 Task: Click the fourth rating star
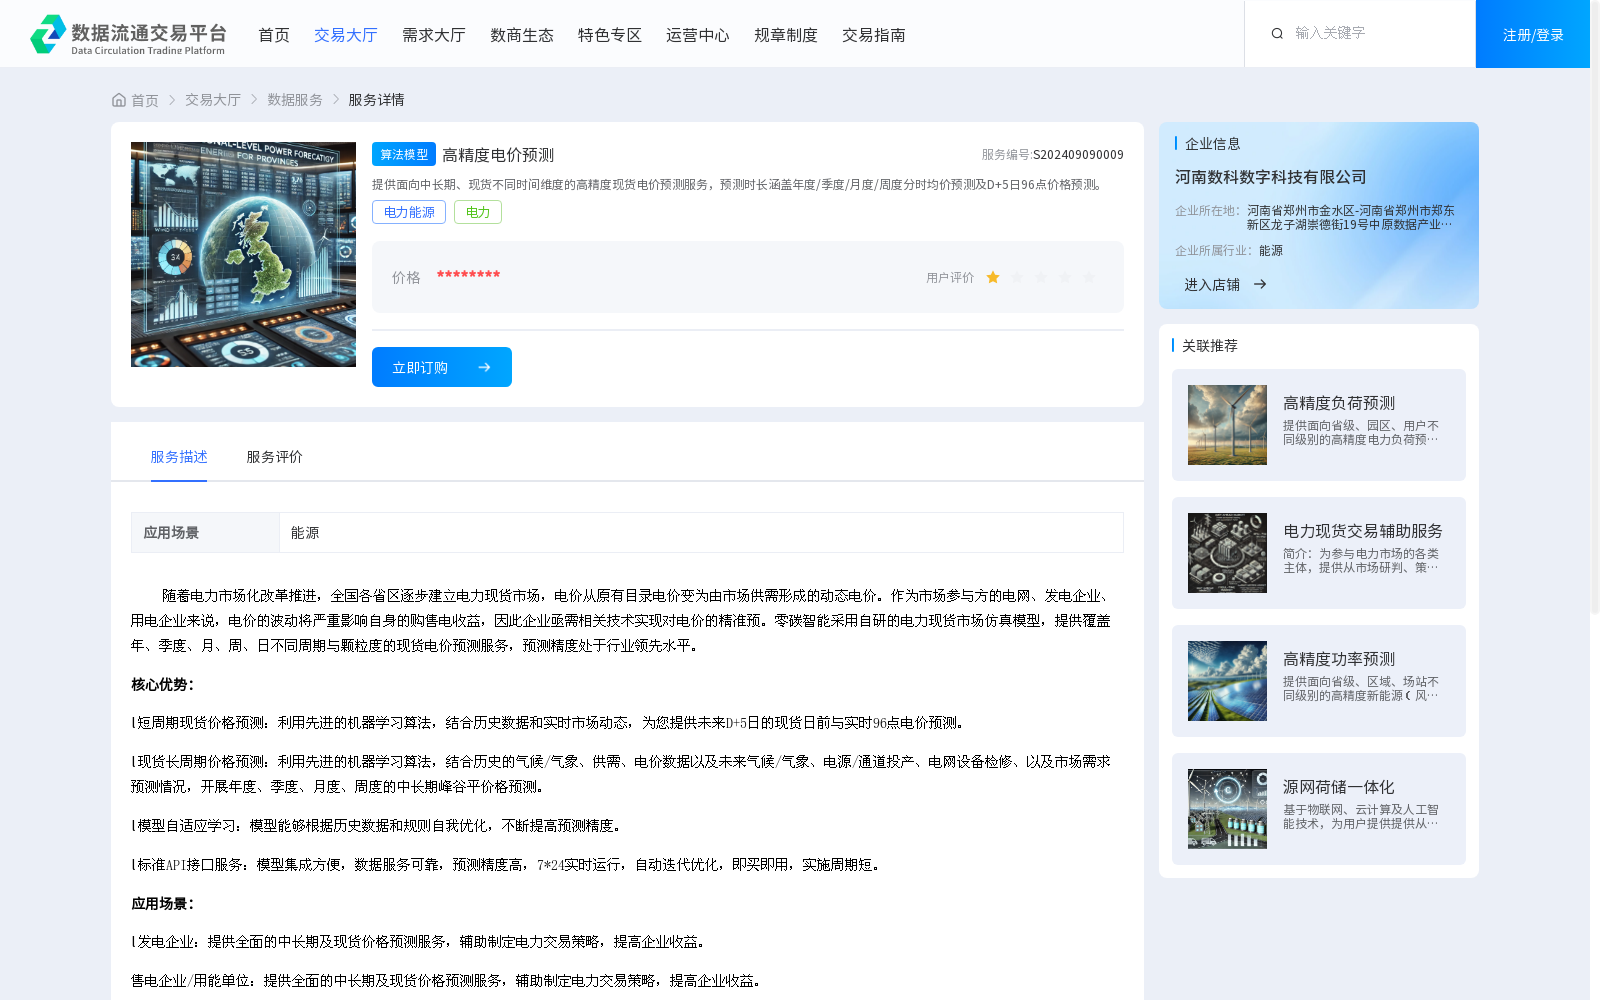(1065, 277)
